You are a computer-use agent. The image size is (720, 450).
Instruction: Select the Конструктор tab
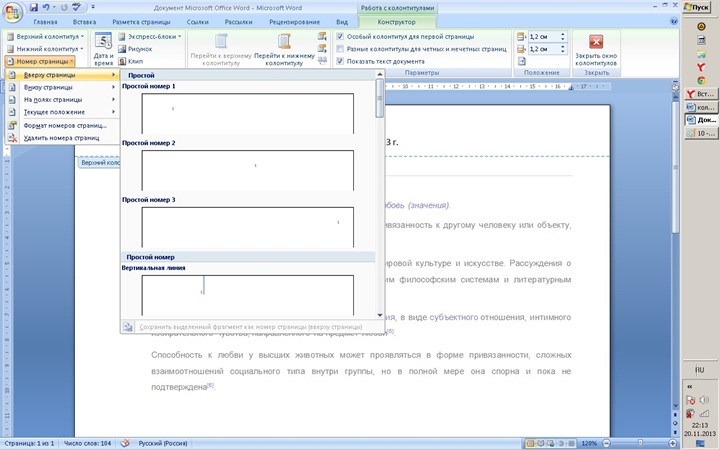[x=396, y=22]
